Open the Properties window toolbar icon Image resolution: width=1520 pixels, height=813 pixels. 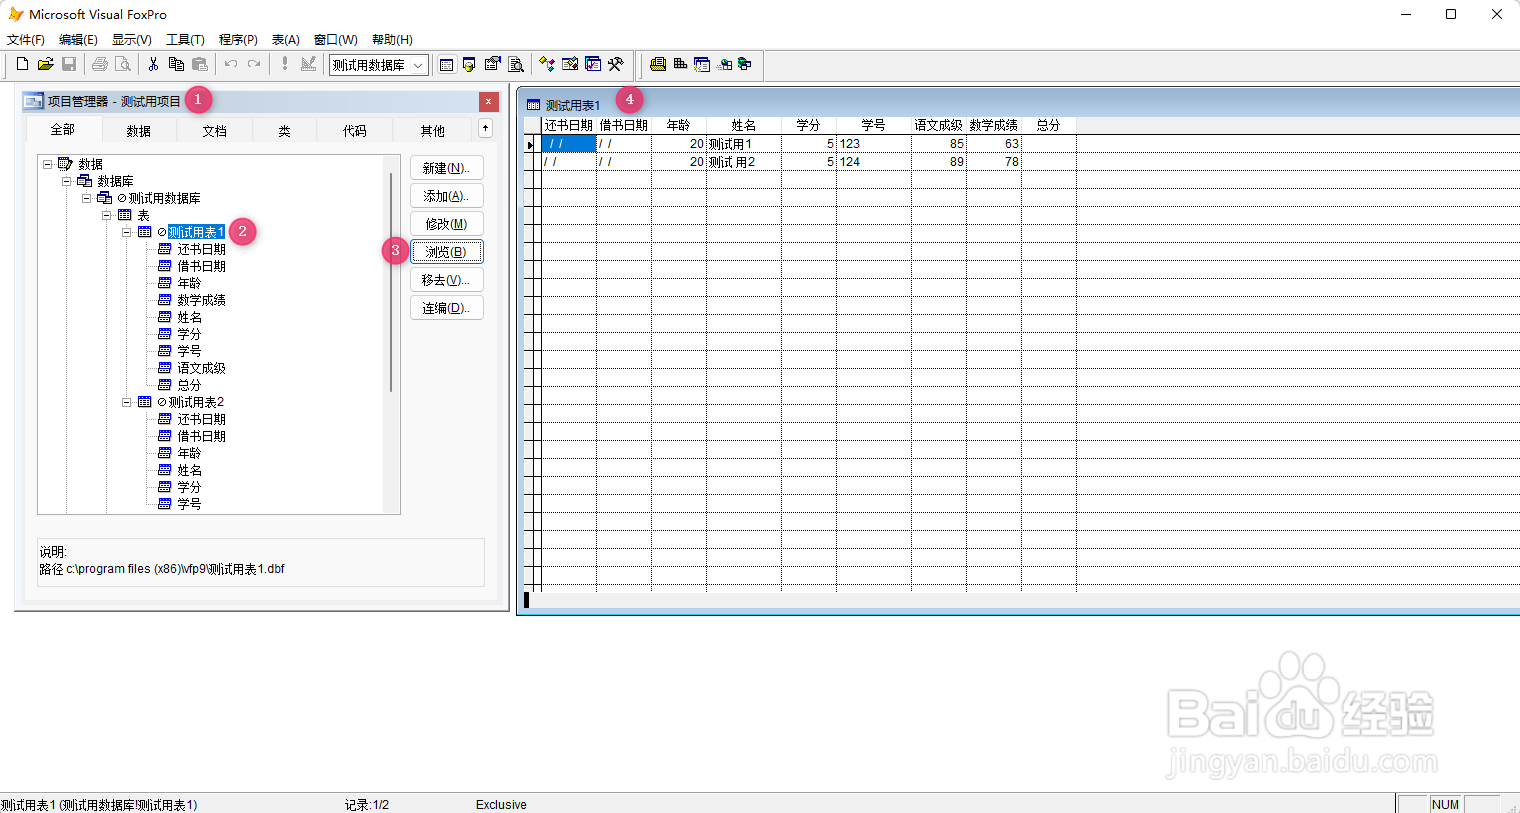492,64
